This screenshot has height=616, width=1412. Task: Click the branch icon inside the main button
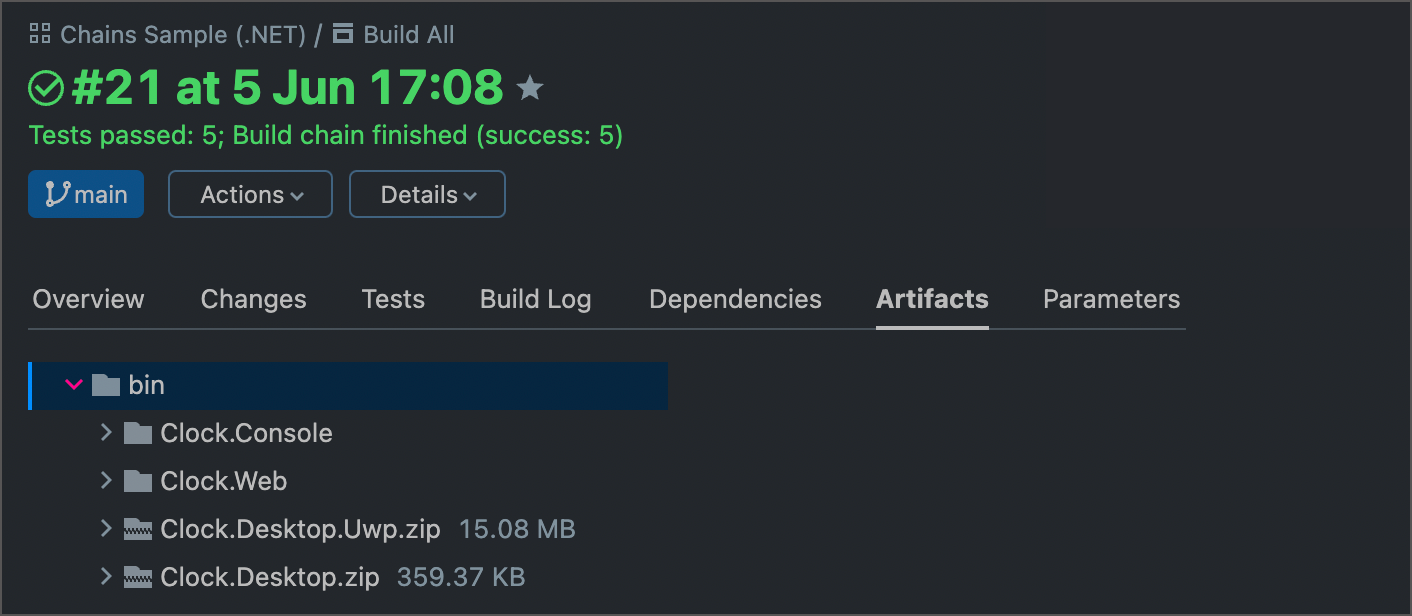click(x=60, y=194)
